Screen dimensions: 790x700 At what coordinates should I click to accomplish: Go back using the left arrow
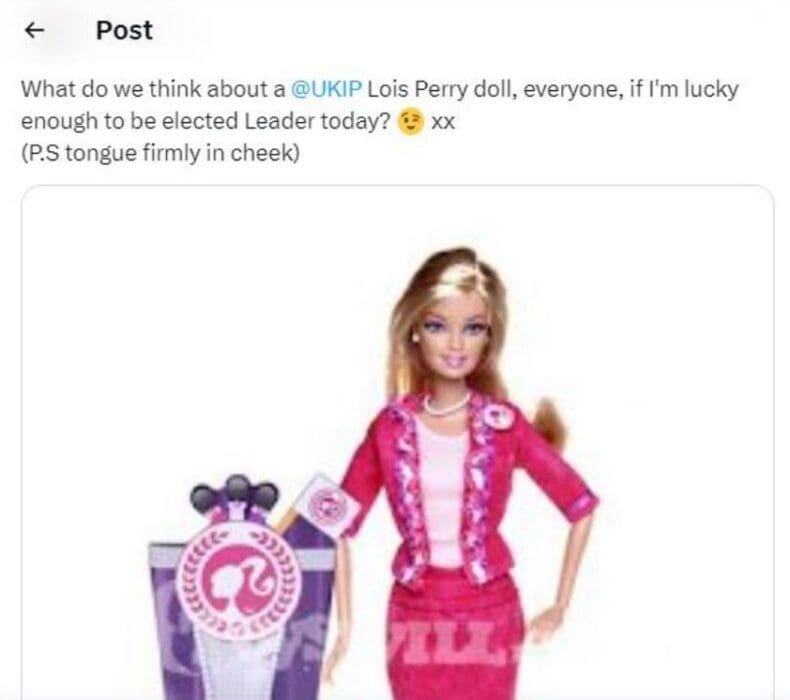34,31
